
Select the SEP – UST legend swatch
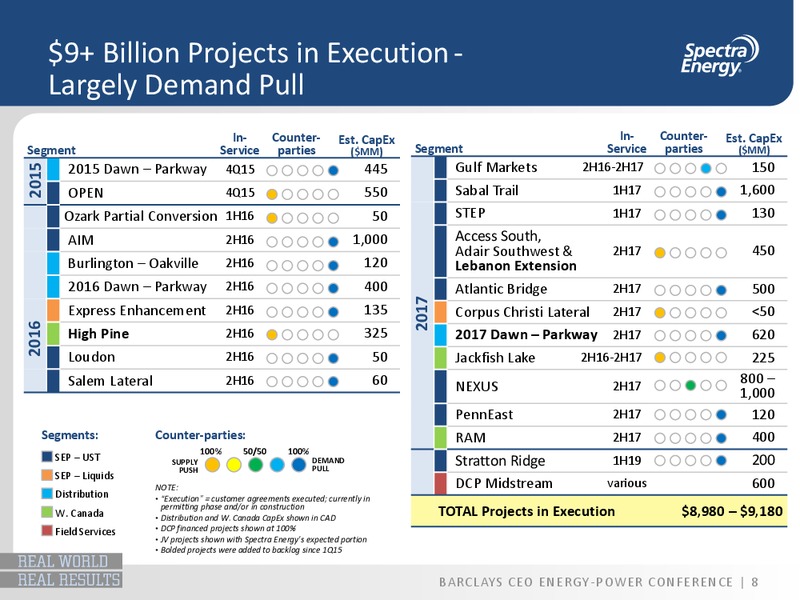click(47, 457)
